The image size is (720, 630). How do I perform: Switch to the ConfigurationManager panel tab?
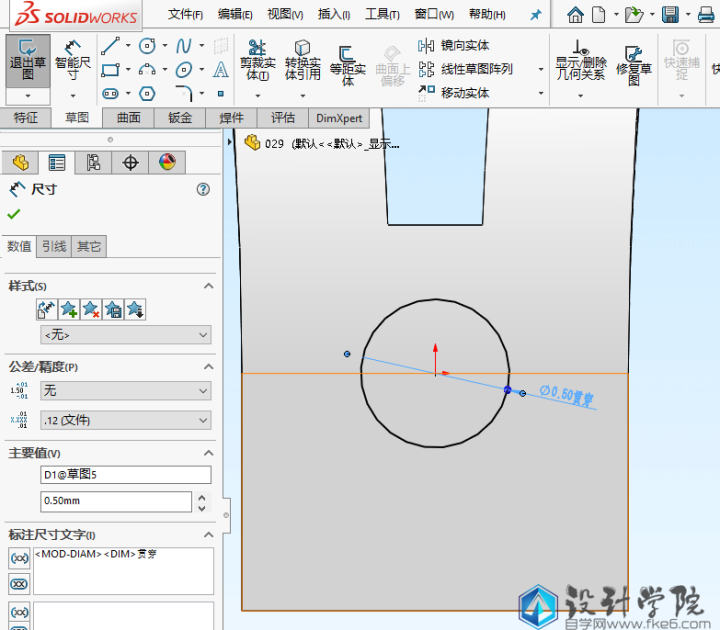pos(93,163)
